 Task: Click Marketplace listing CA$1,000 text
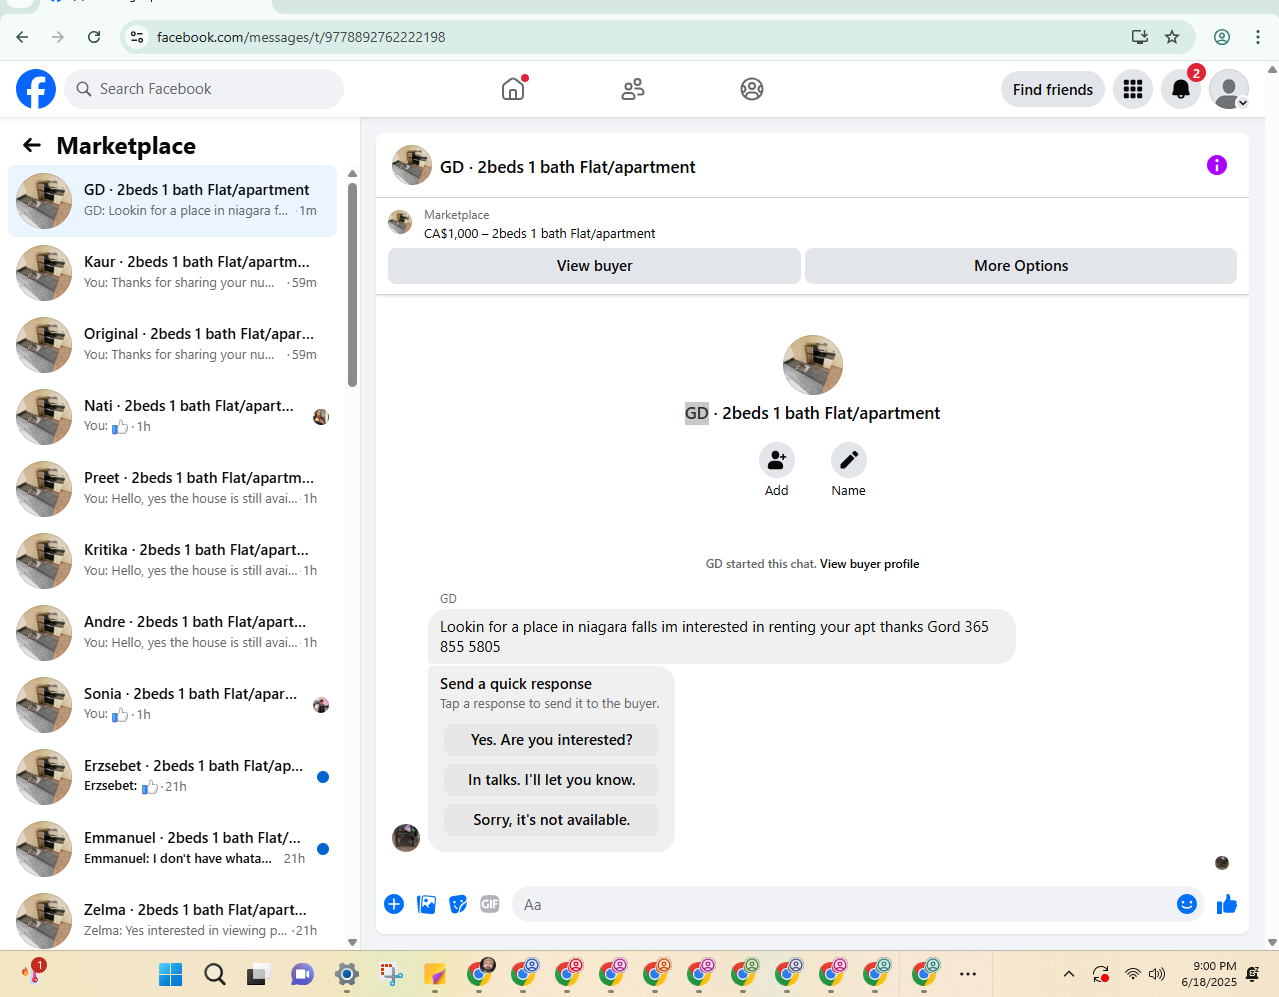[540, 234]
